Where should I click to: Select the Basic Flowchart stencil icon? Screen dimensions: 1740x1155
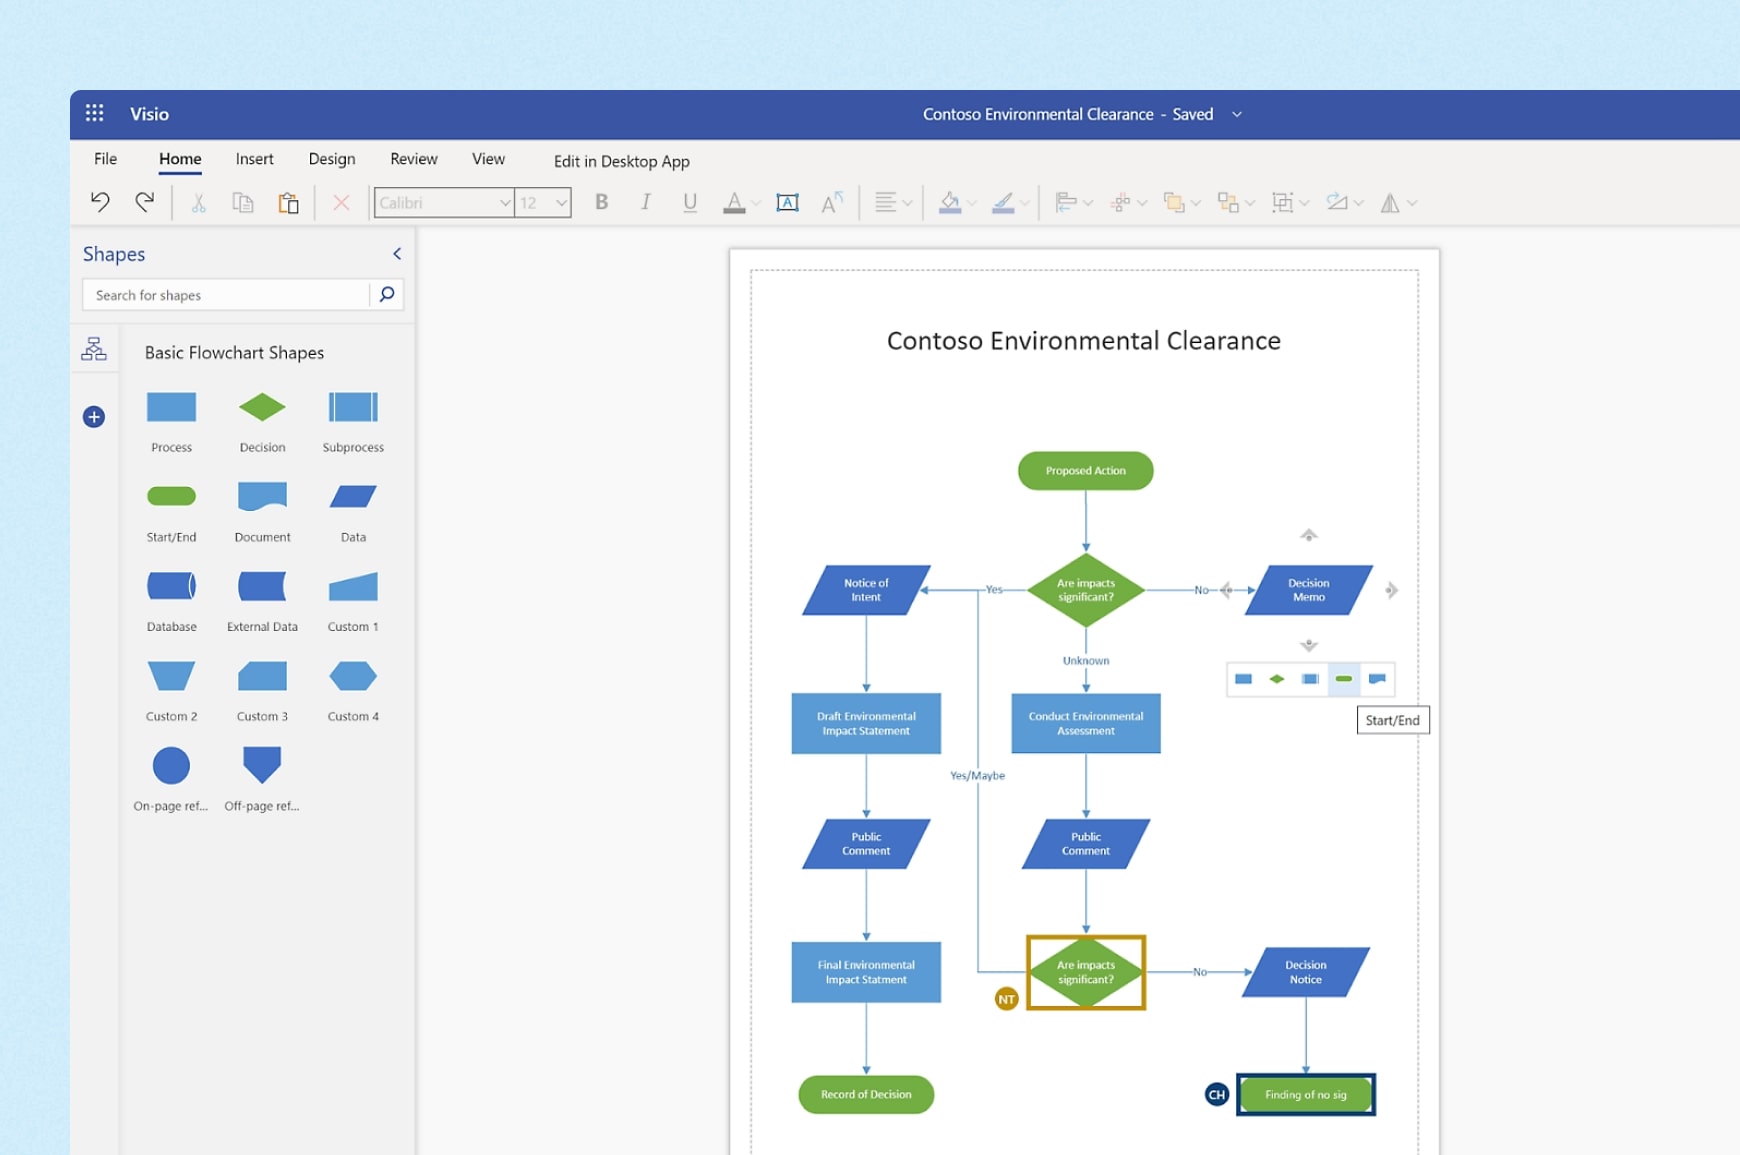(94, 349)
